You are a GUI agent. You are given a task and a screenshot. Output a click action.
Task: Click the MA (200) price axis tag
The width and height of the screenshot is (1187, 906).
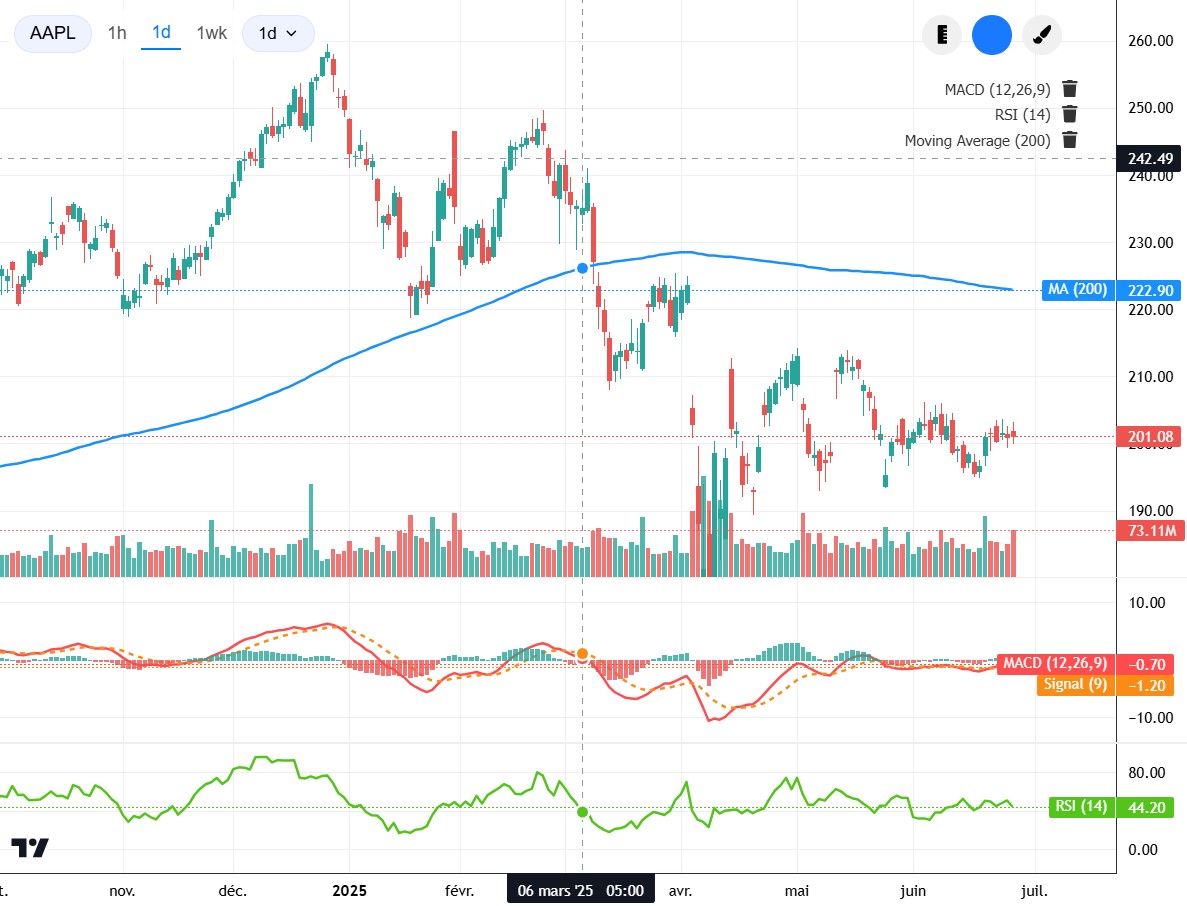pos(1078,290)
